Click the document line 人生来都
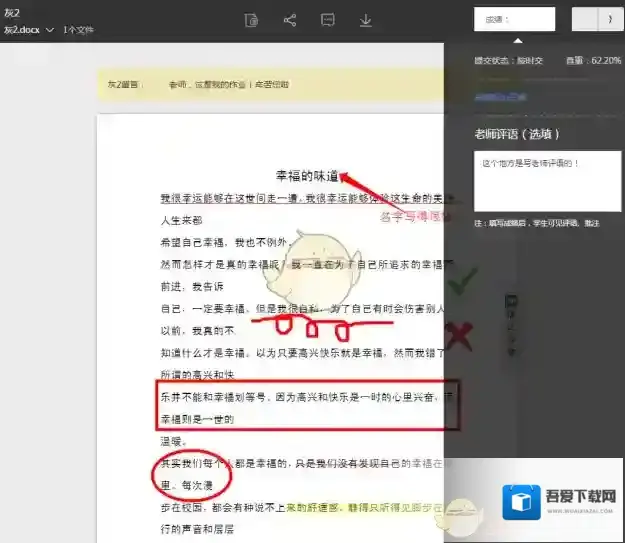The width and height of the screenshot is (625, 543). click(181, 220)
